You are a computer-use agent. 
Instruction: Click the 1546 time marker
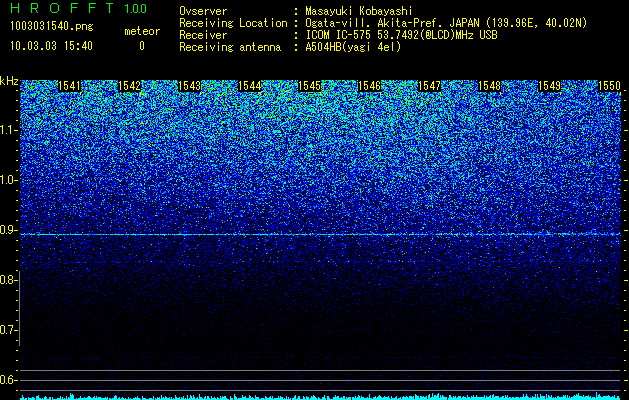click(x=369, y=86)
